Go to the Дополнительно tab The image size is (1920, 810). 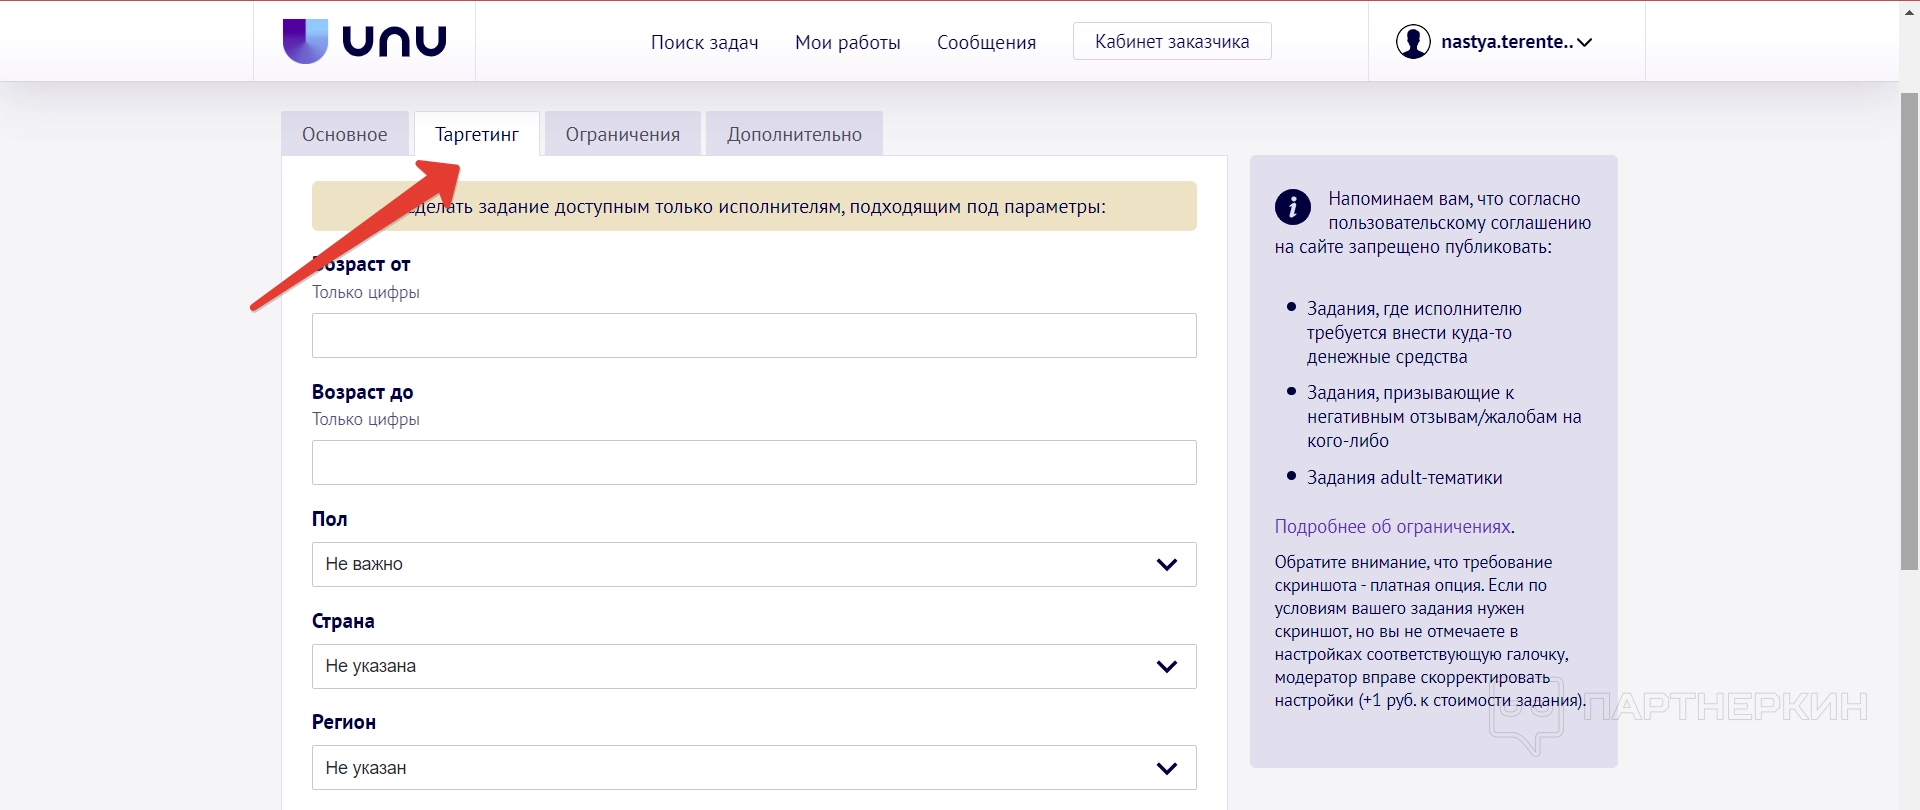pos(794,134)
